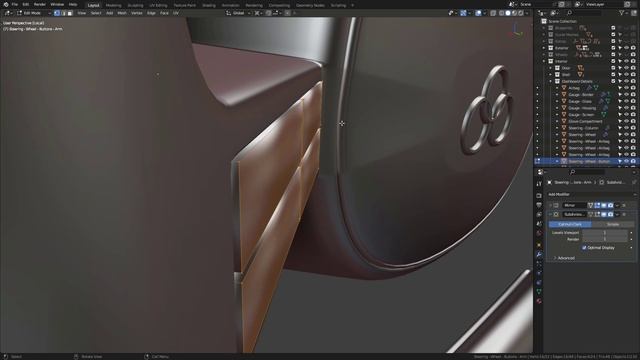The height and width of the screenshot is (360, 640).
Task: Remove the Mirror modifier with X icon
Action: click(x=624, y=205)
